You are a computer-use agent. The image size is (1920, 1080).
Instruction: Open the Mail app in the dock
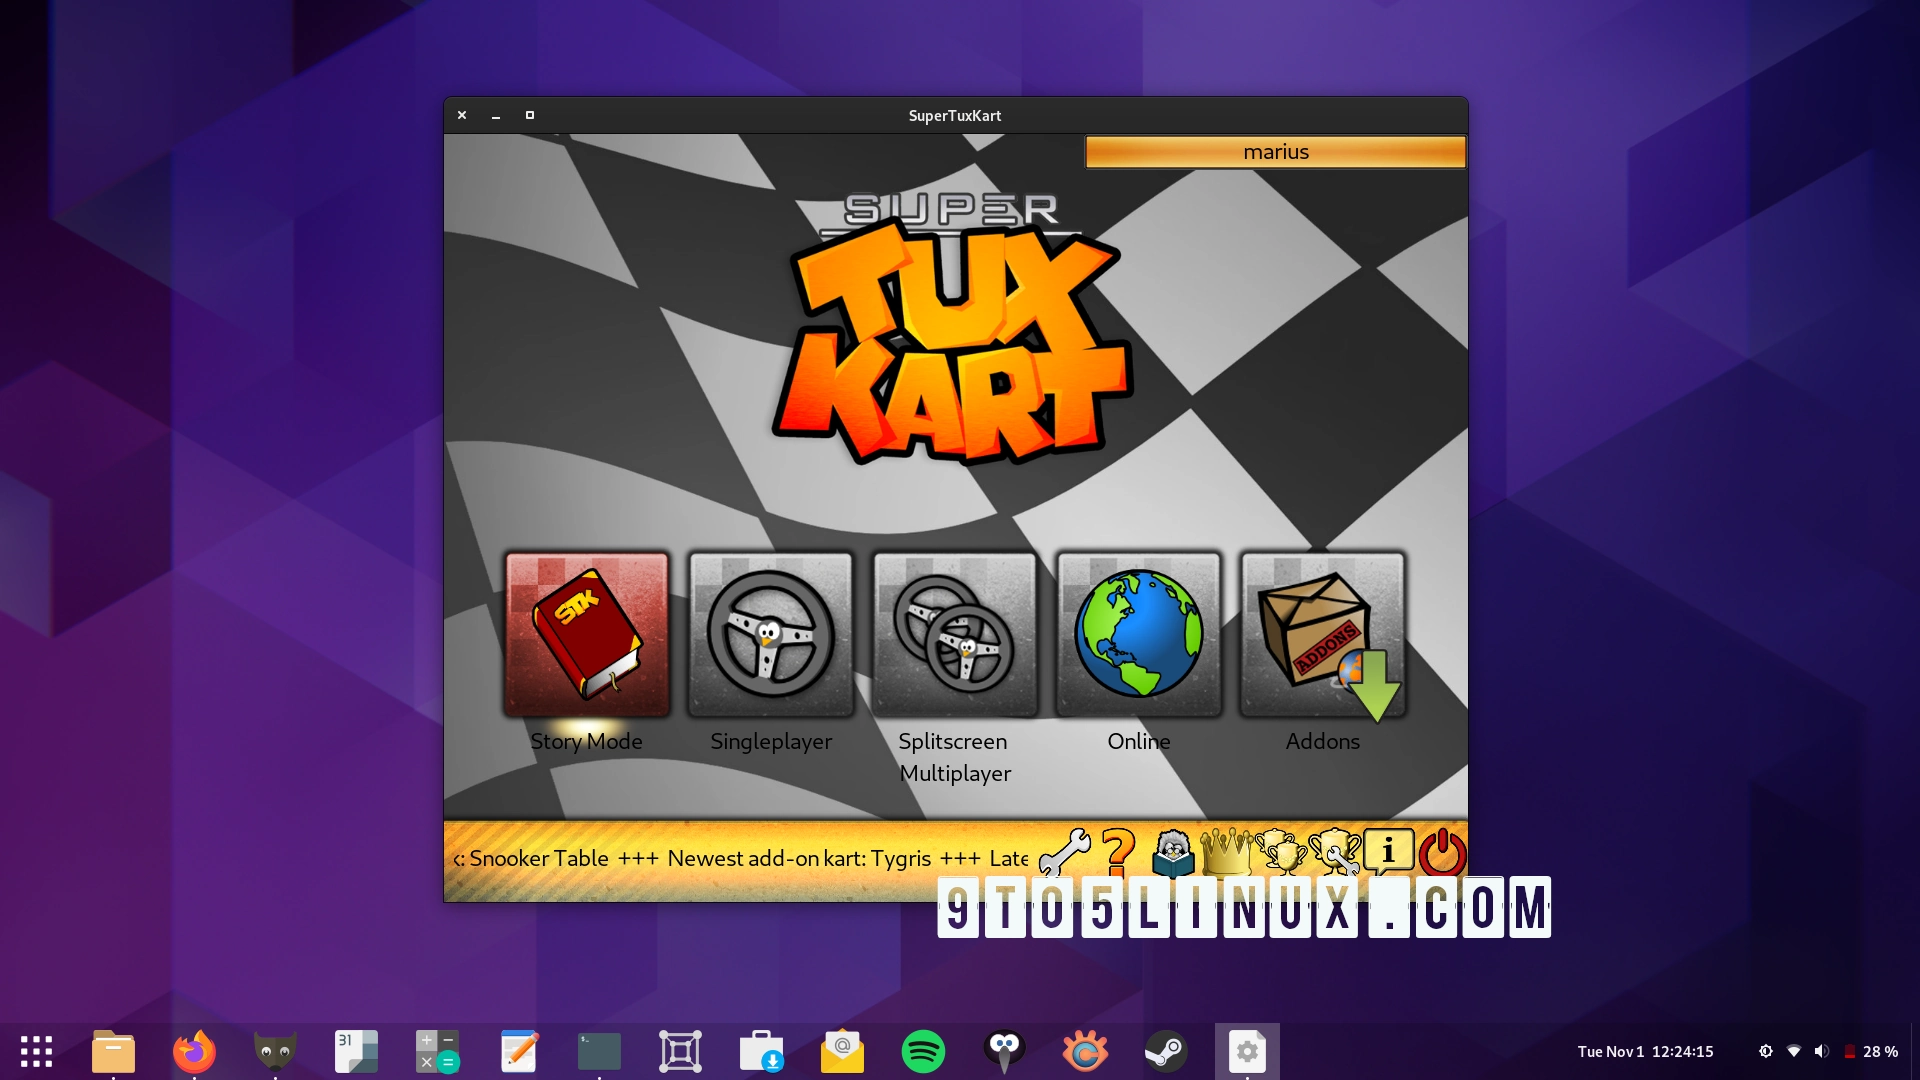click(x=842, y=1051)
